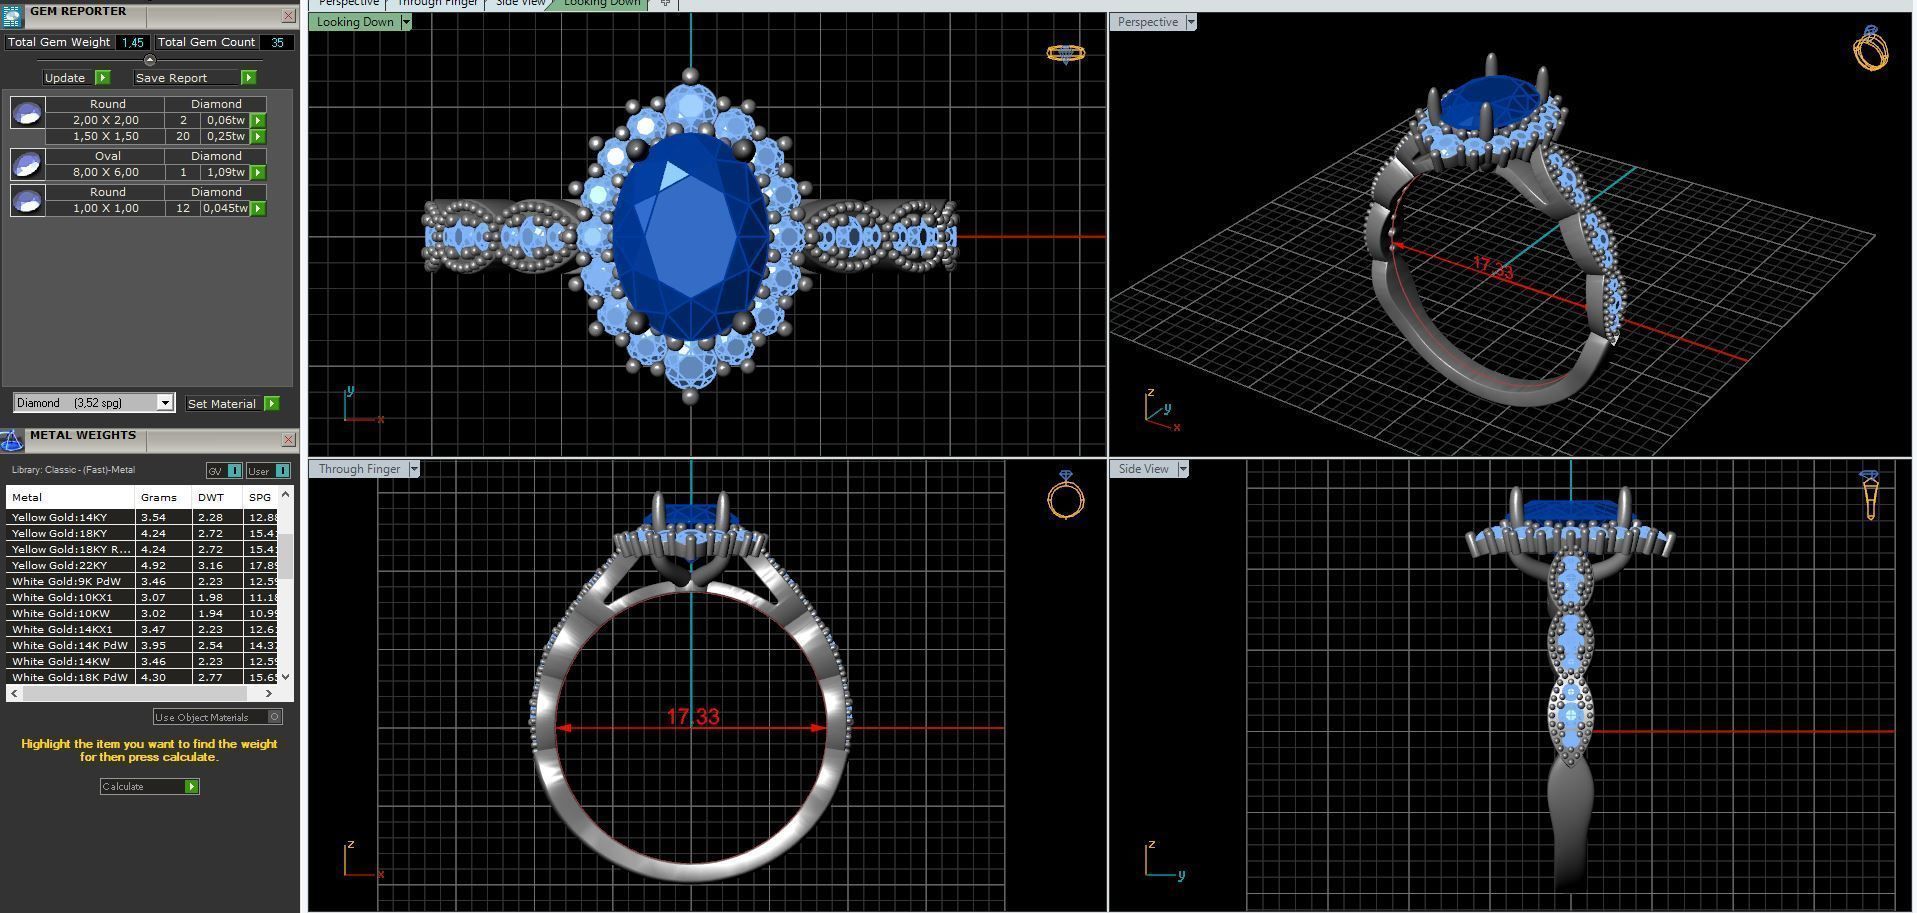The image size is (1917, 913).
Task: Click green arrow for 1,00 X 1,00 row
Action: pos(258,208)
